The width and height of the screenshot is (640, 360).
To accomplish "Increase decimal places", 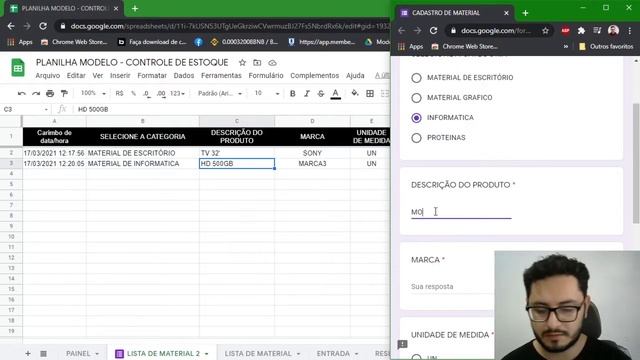I will coord(161,93).
